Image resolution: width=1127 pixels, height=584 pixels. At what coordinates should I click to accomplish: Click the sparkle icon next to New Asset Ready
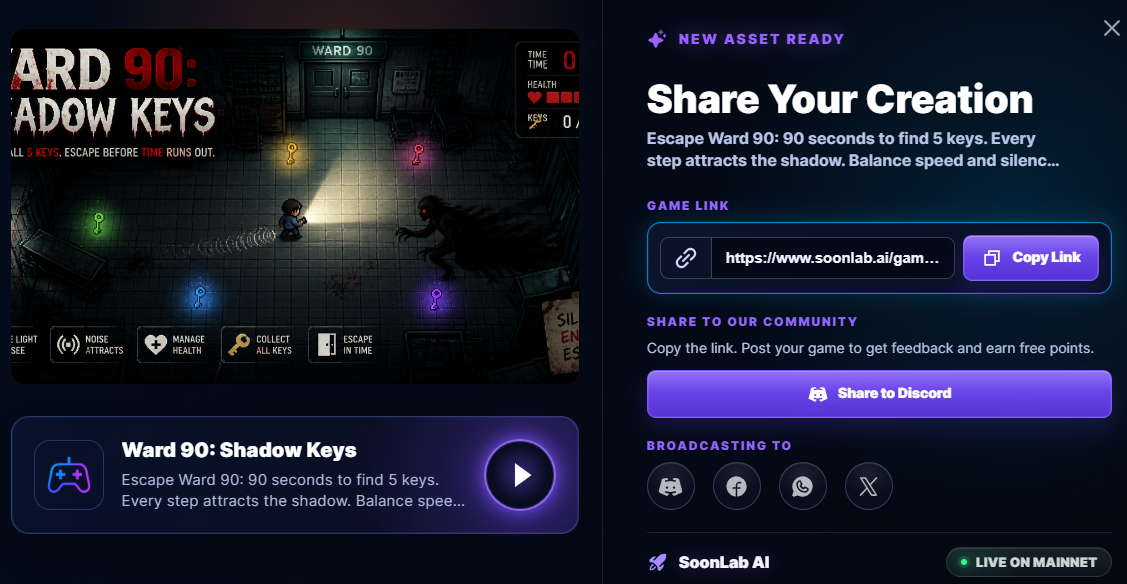(x=657, y=39)
